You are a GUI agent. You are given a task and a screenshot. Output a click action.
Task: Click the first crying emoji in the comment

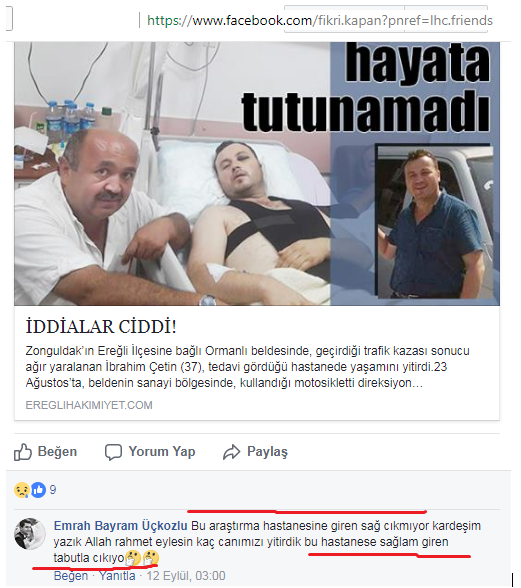(133, 558)
